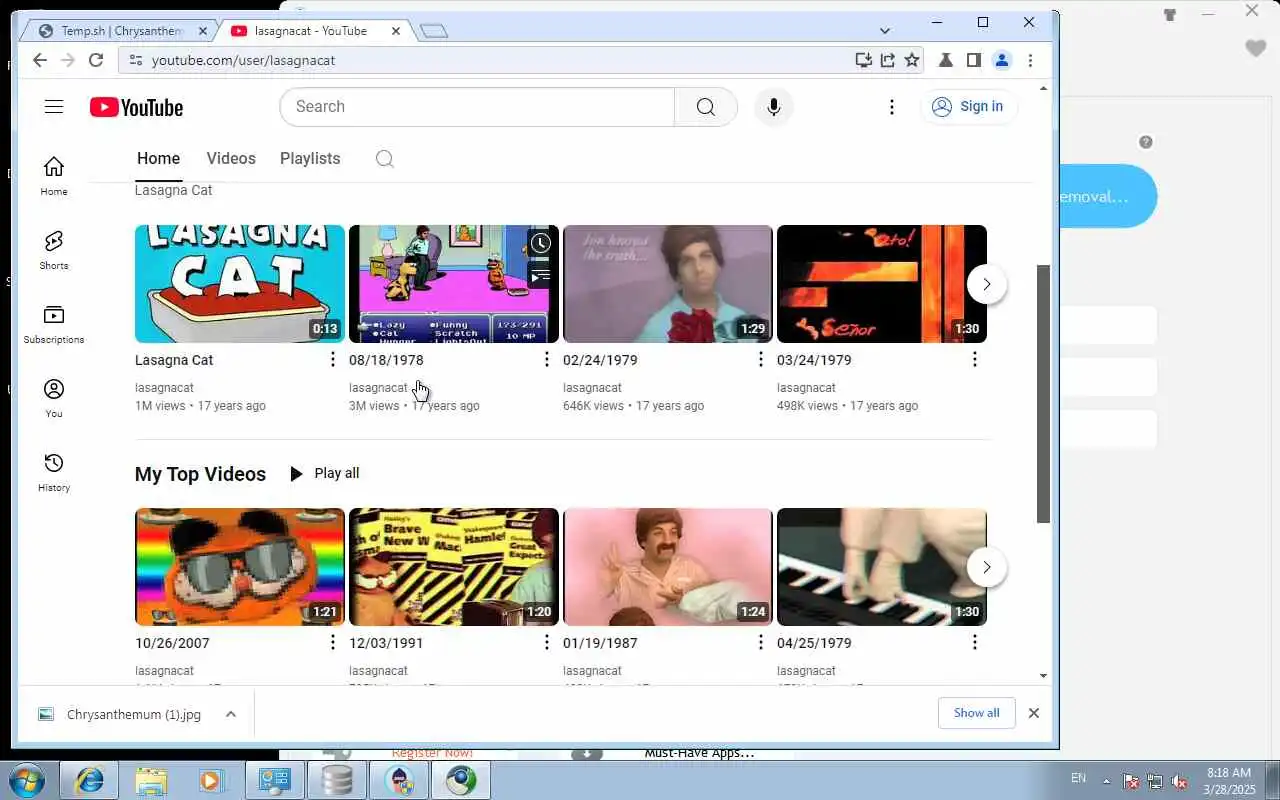Open Chrome extension icon in toolbar
Viewport: 1280px width, 800px height.
(946, 60)
